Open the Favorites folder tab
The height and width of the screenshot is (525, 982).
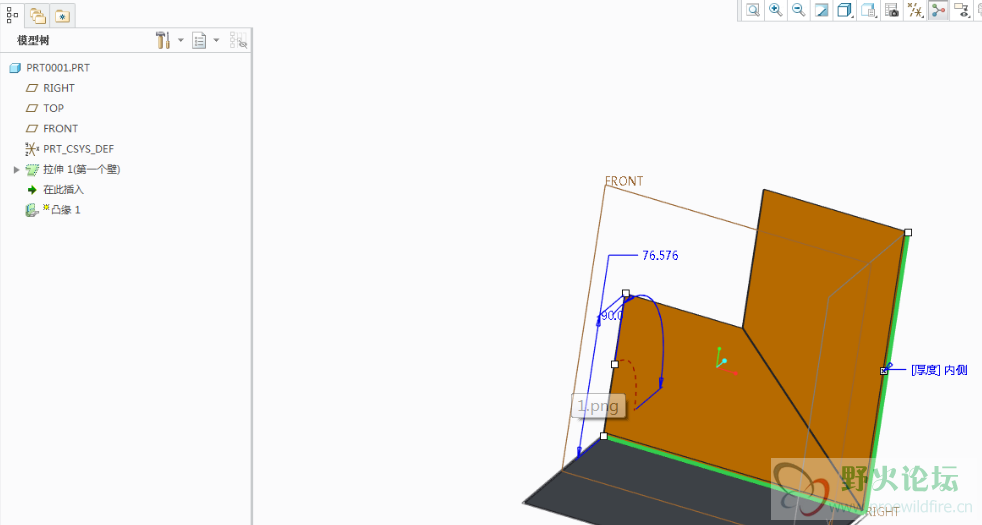[x=63, y=16]
